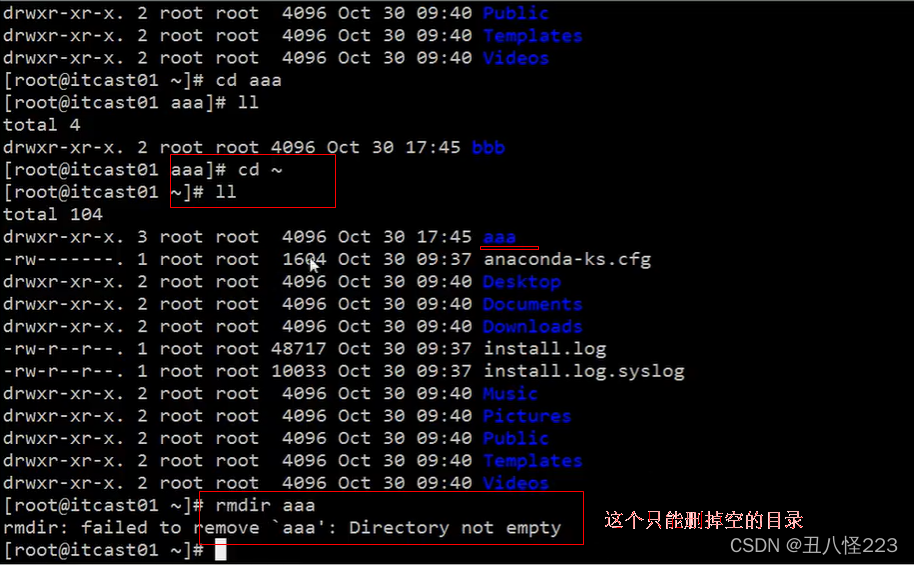Click file size value 10033
This screenshot has height=566, width=914.
(299, 371)
